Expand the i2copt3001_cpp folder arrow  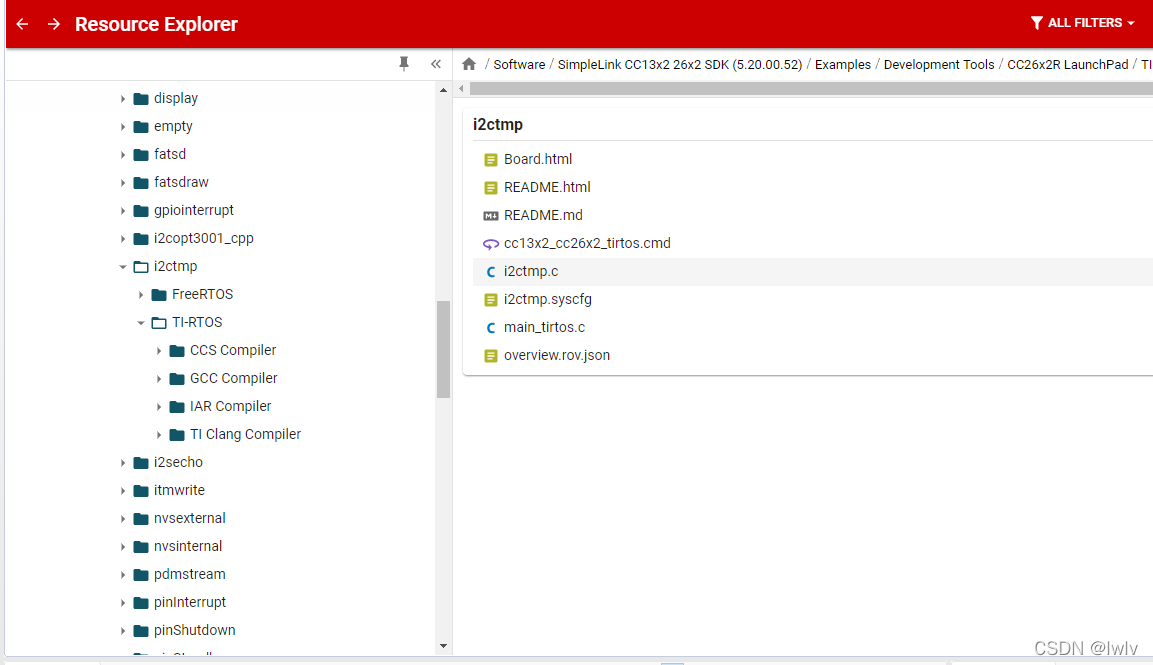[123, 238]
